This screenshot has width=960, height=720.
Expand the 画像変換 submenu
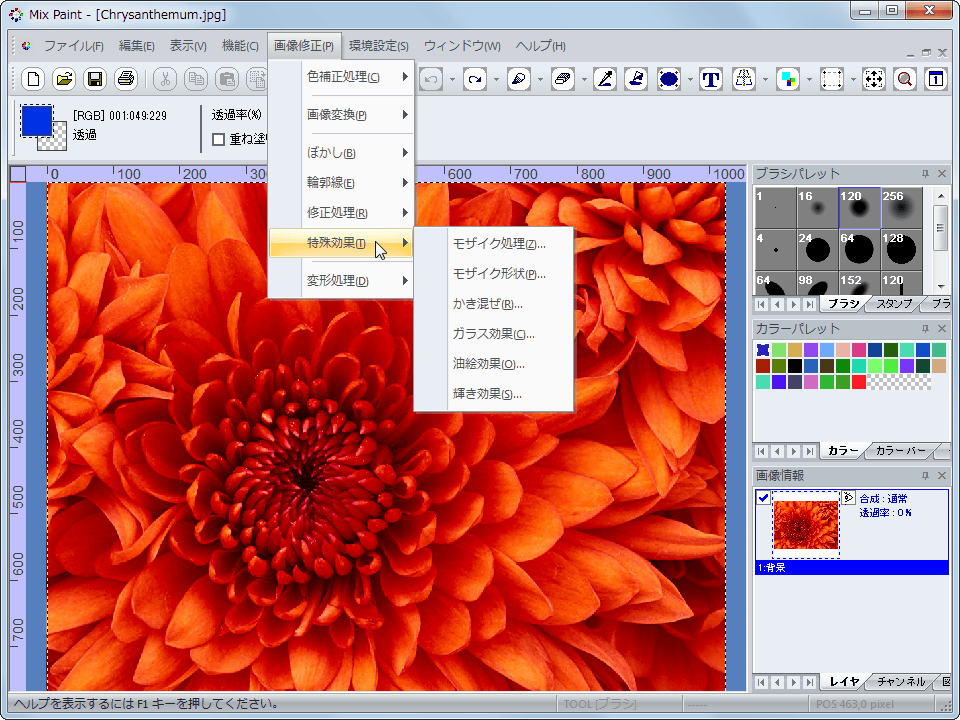click(x=342, y=114)
